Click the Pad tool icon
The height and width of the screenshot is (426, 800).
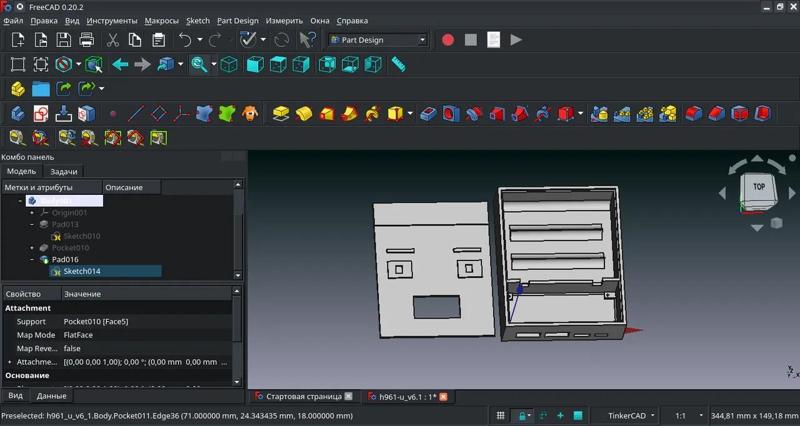pos(281,113)
